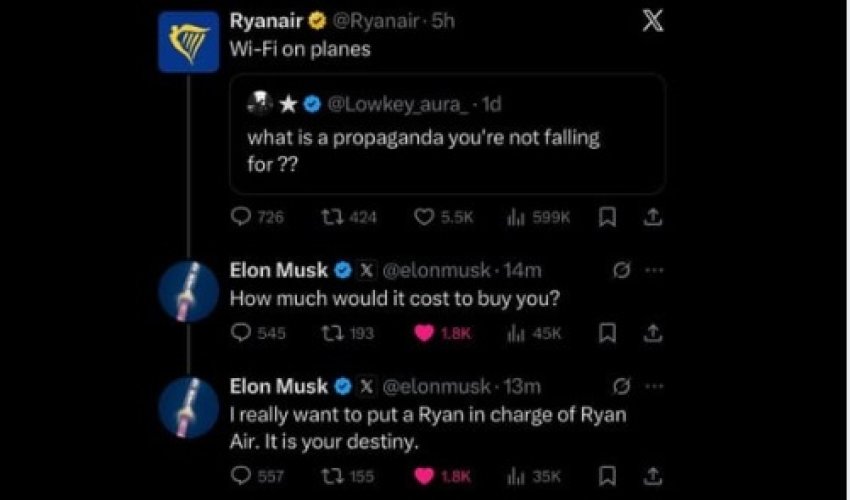Open more options on "cost to buy you" reply
This screenshot has width=850, height=500.
pos(653,271)
